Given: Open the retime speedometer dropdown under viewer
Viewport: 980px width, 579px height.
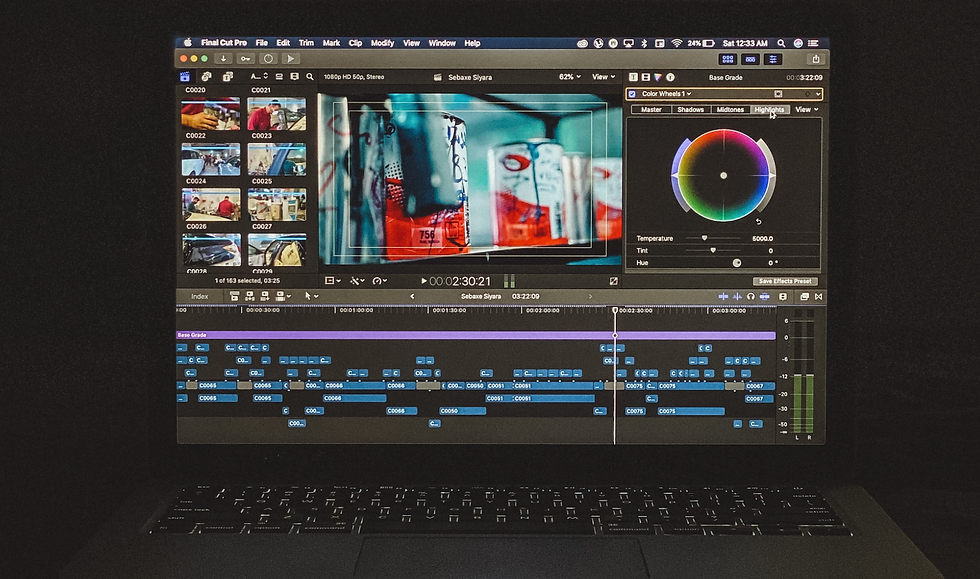Looking at the screenshot, I should 379,281.
